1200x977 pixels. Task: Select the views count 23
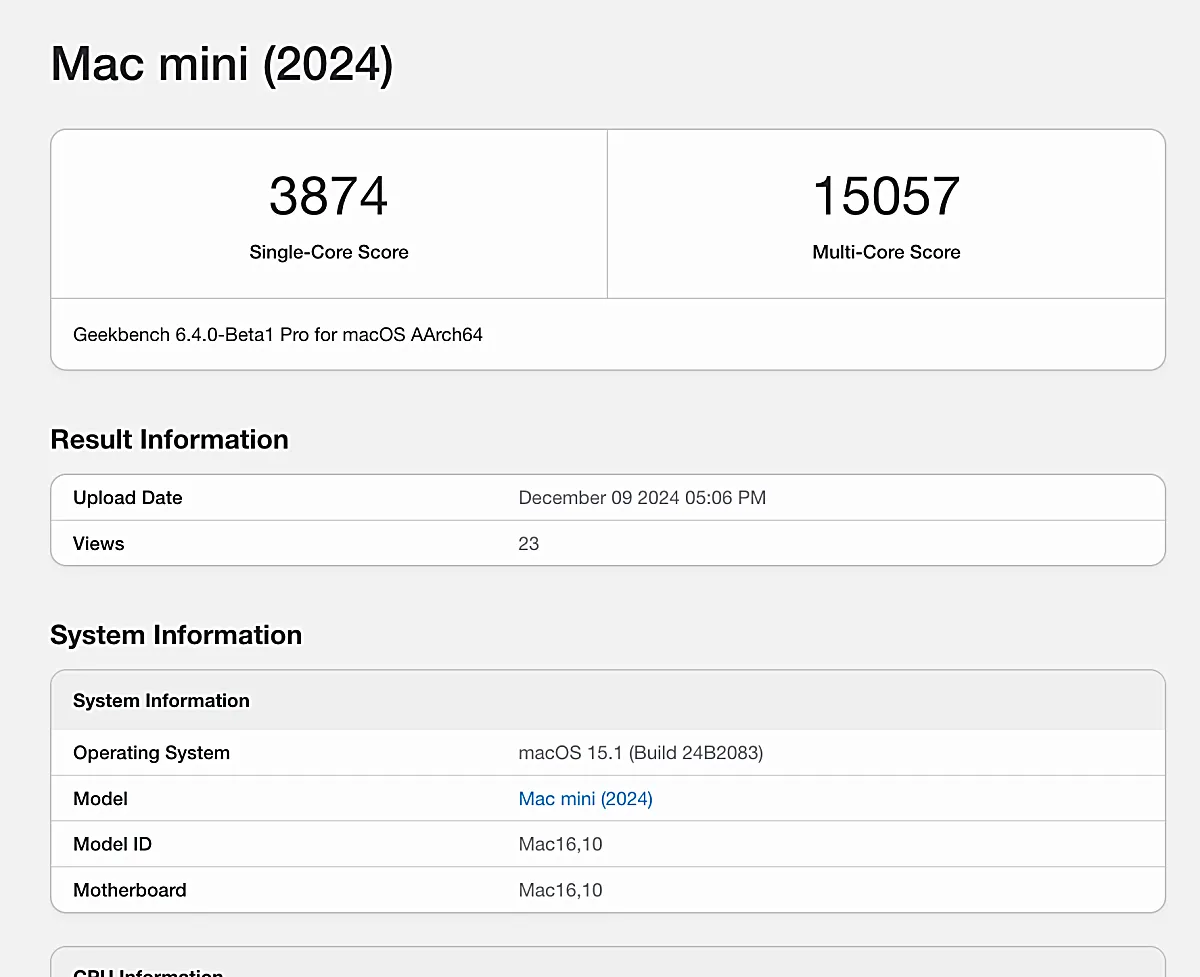529,544
